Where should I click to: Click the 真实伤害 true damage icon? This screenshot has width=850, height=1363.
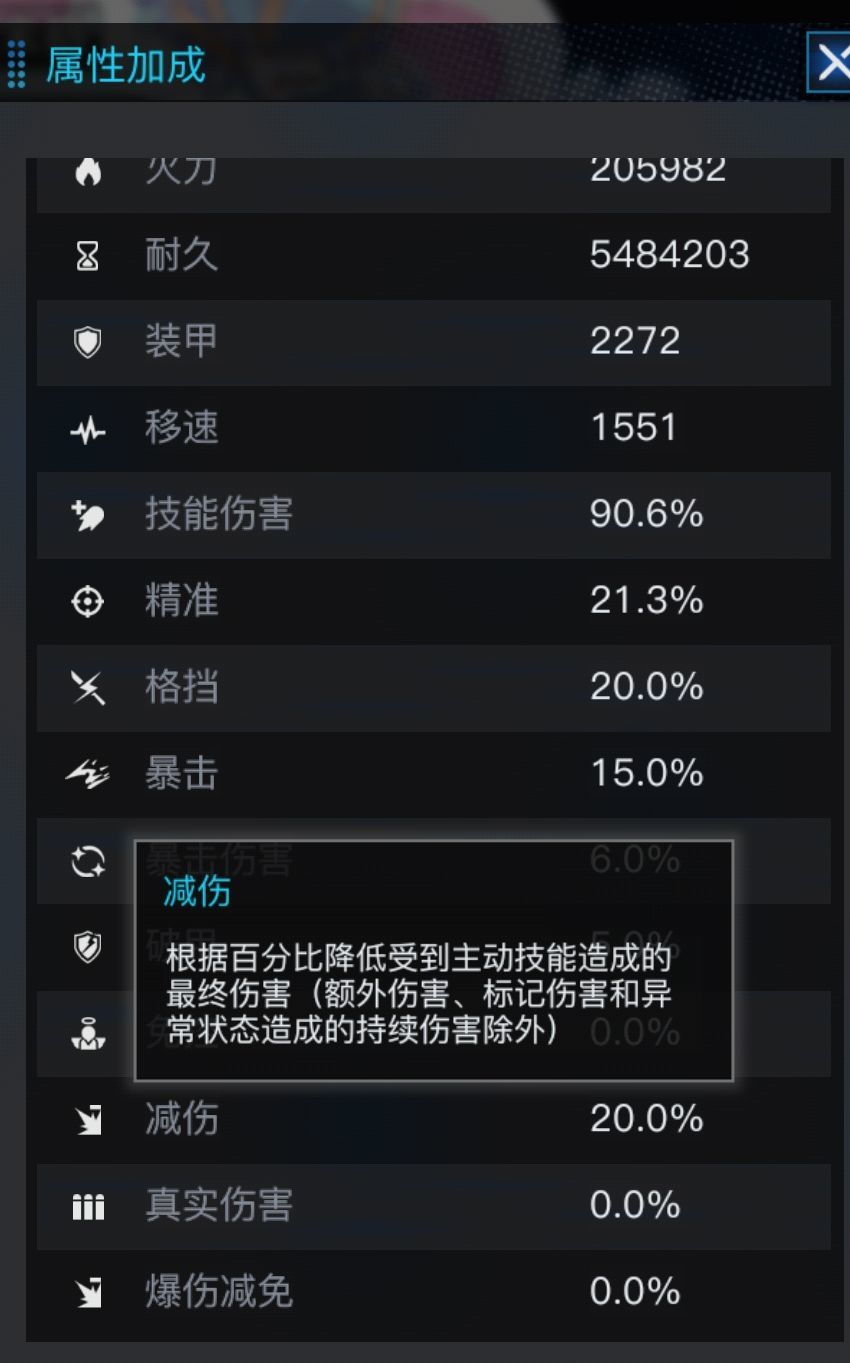[x=88, y=1207]
